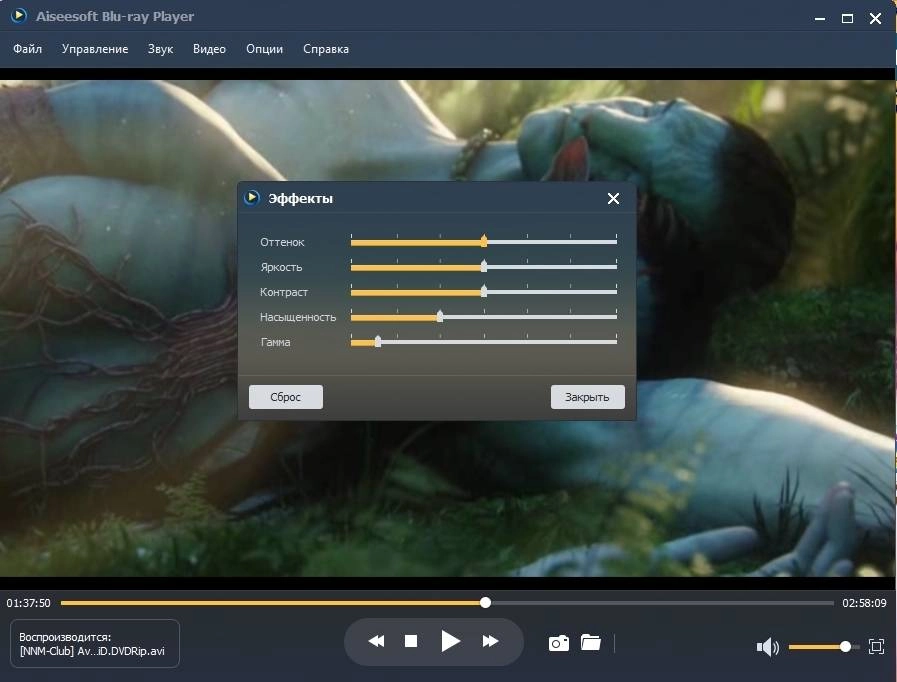Close the Aiseesoft Blu-ray Player window
897x682 pixels.
tap(875, 18)
